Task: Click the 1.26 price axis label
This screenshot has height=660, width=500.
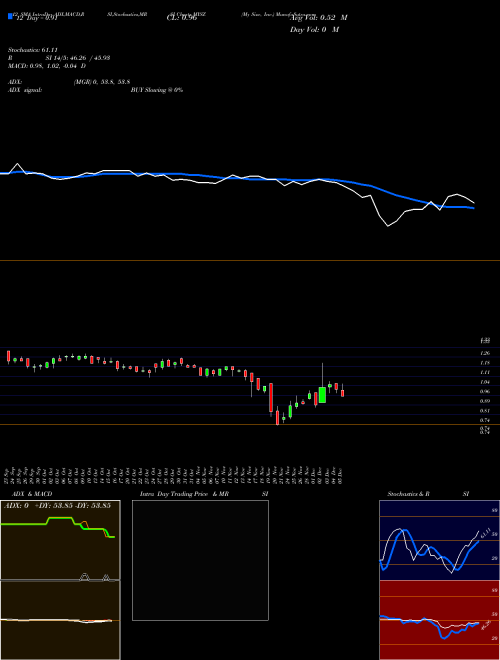Action: pyautogui.click(x=485, y=353)
